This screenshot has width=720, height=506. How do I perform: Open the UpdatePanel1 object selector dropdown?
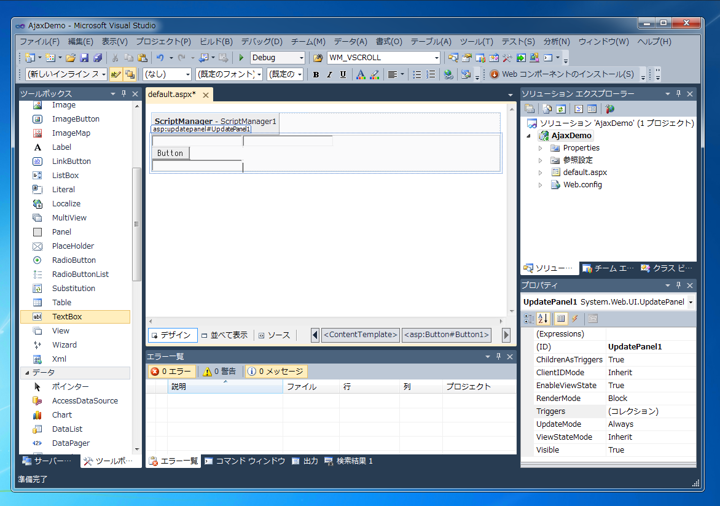[691, 302]
